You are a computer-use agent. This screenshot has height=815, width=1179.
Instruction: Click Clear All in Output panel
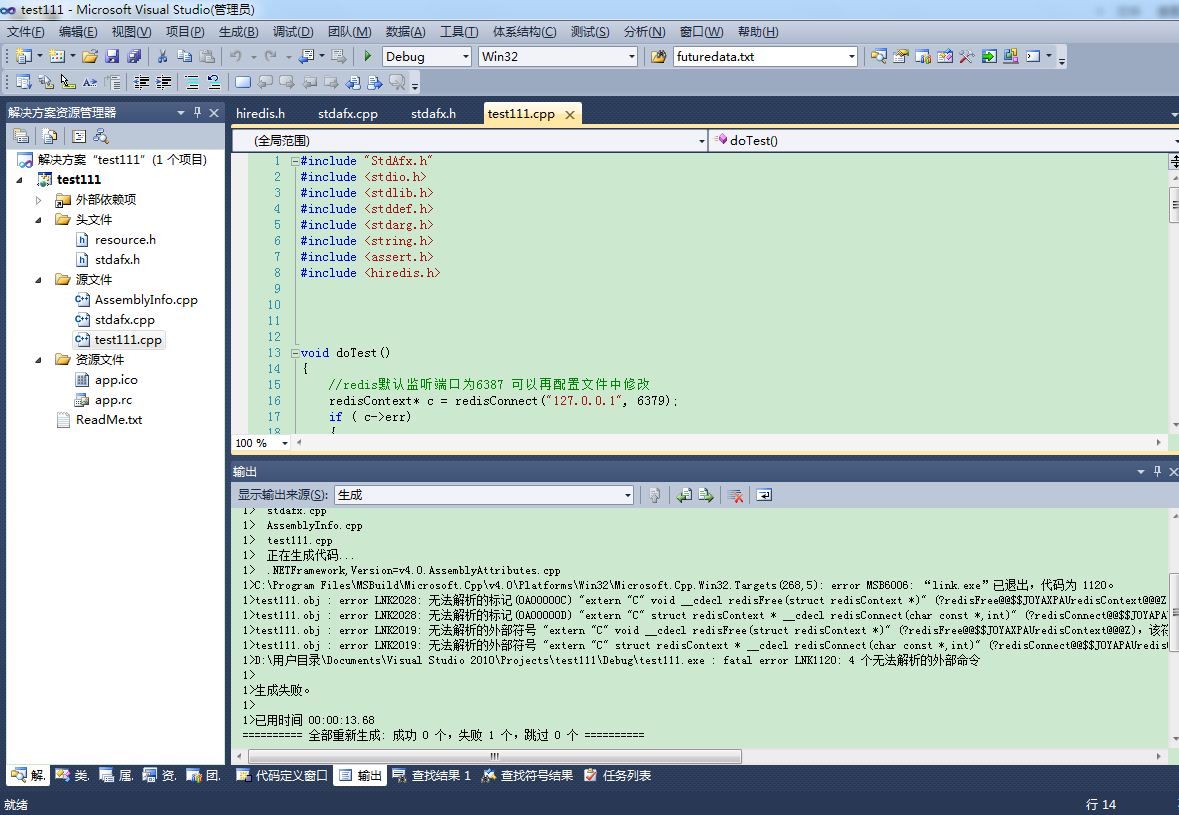pyautogui.click(x=735, y=495)
